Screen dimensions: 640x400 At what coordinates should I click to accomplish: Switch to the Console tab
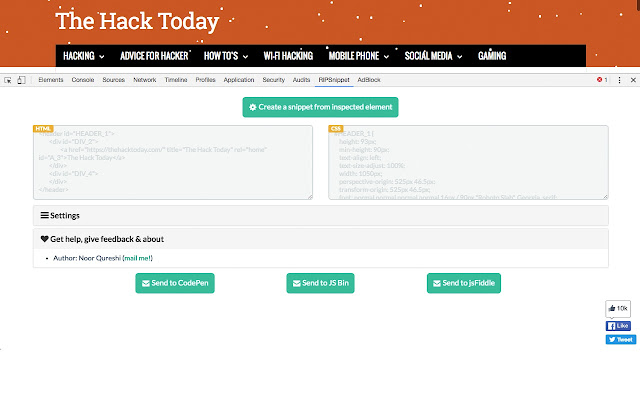coord(83,80)
